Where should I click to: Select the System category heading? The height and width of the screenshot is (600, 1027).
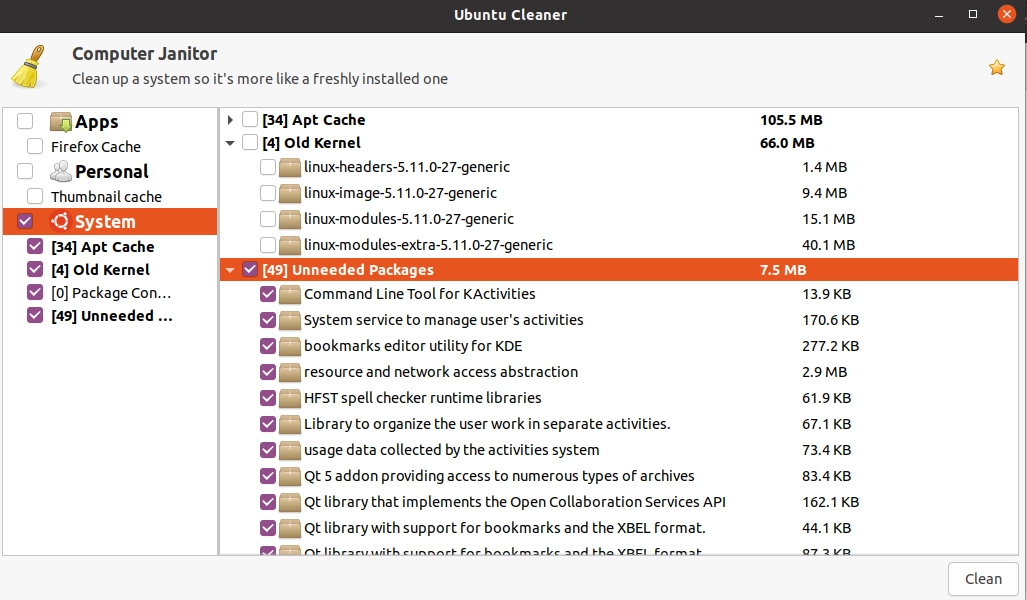pos(105,222)
